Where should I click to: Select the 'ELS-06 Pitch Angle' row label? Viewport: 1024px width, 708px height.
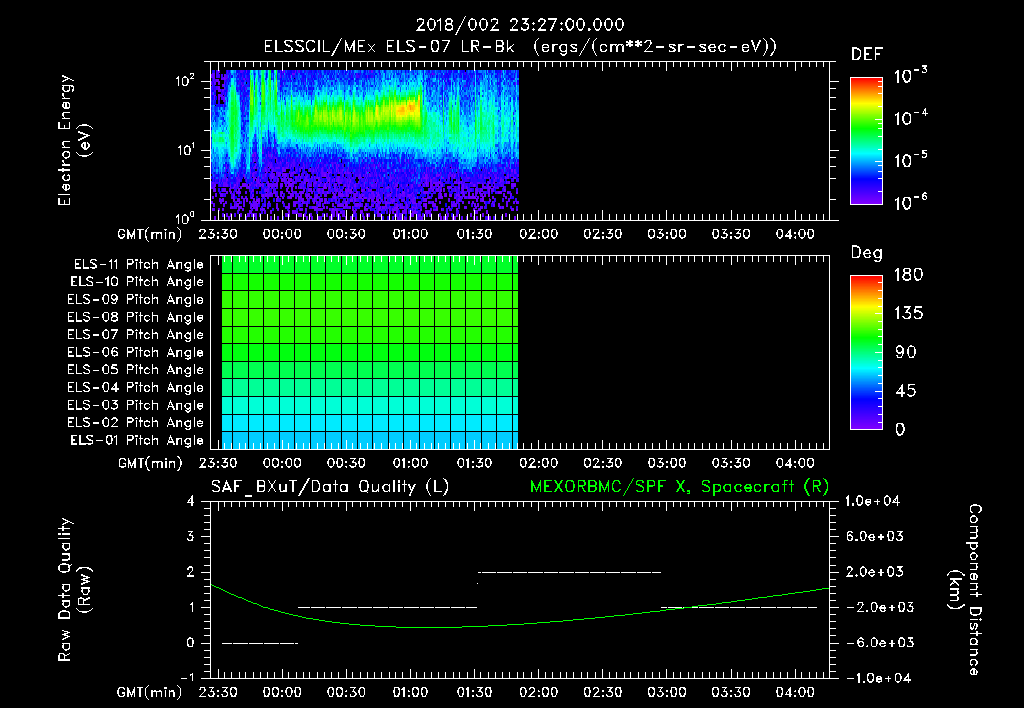point(136,353)
